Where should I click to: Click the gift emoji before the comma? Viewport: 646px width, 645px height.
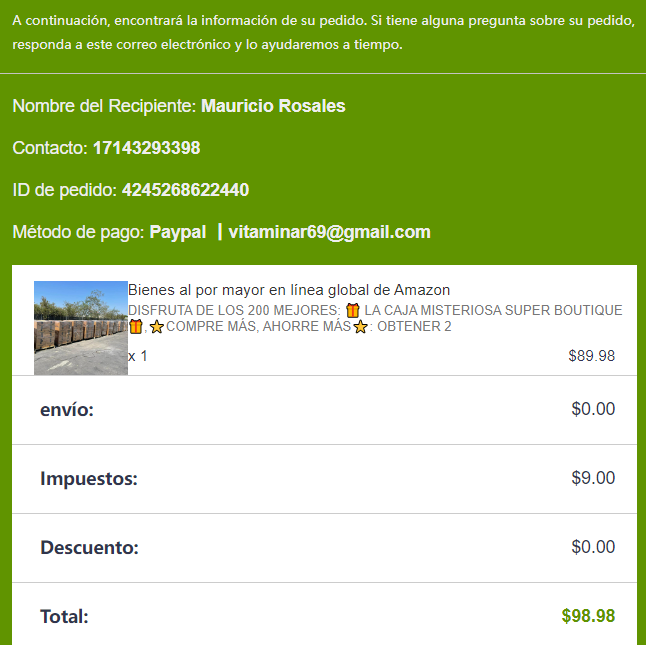136,327
